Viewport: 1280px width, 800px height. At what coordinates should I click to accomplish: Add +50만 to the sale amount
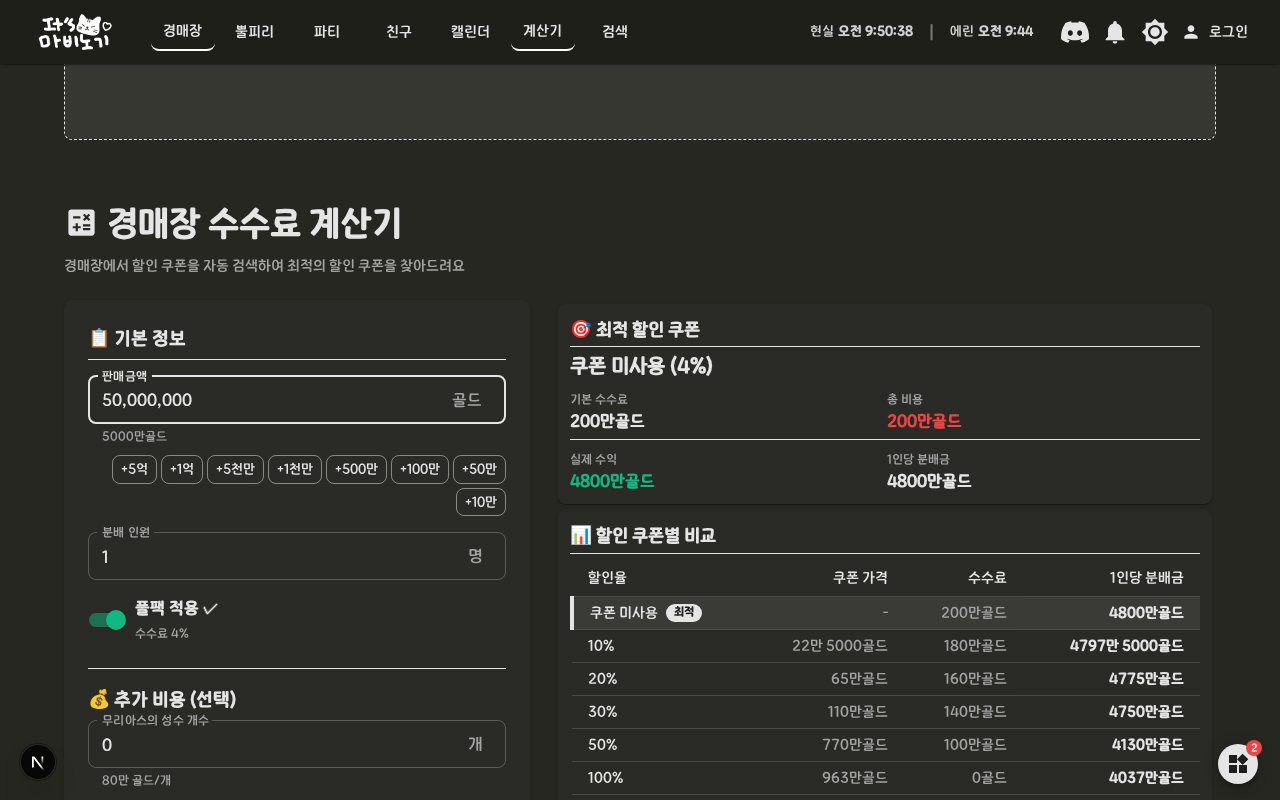[479, 469]
